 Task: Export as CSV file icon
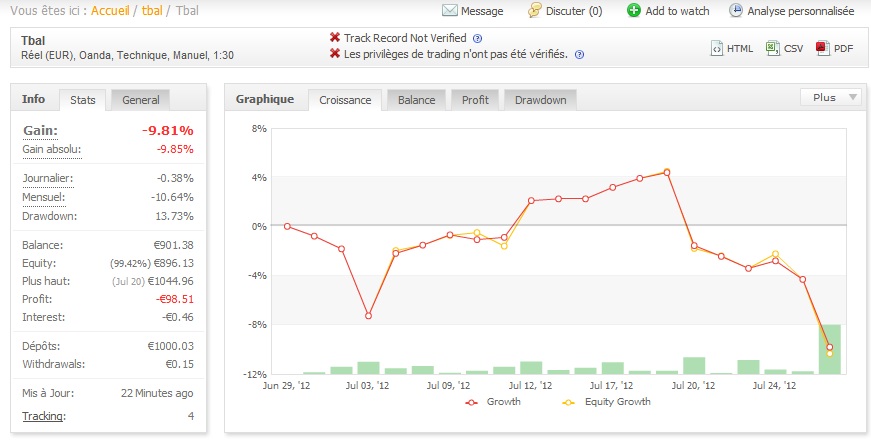772,47
